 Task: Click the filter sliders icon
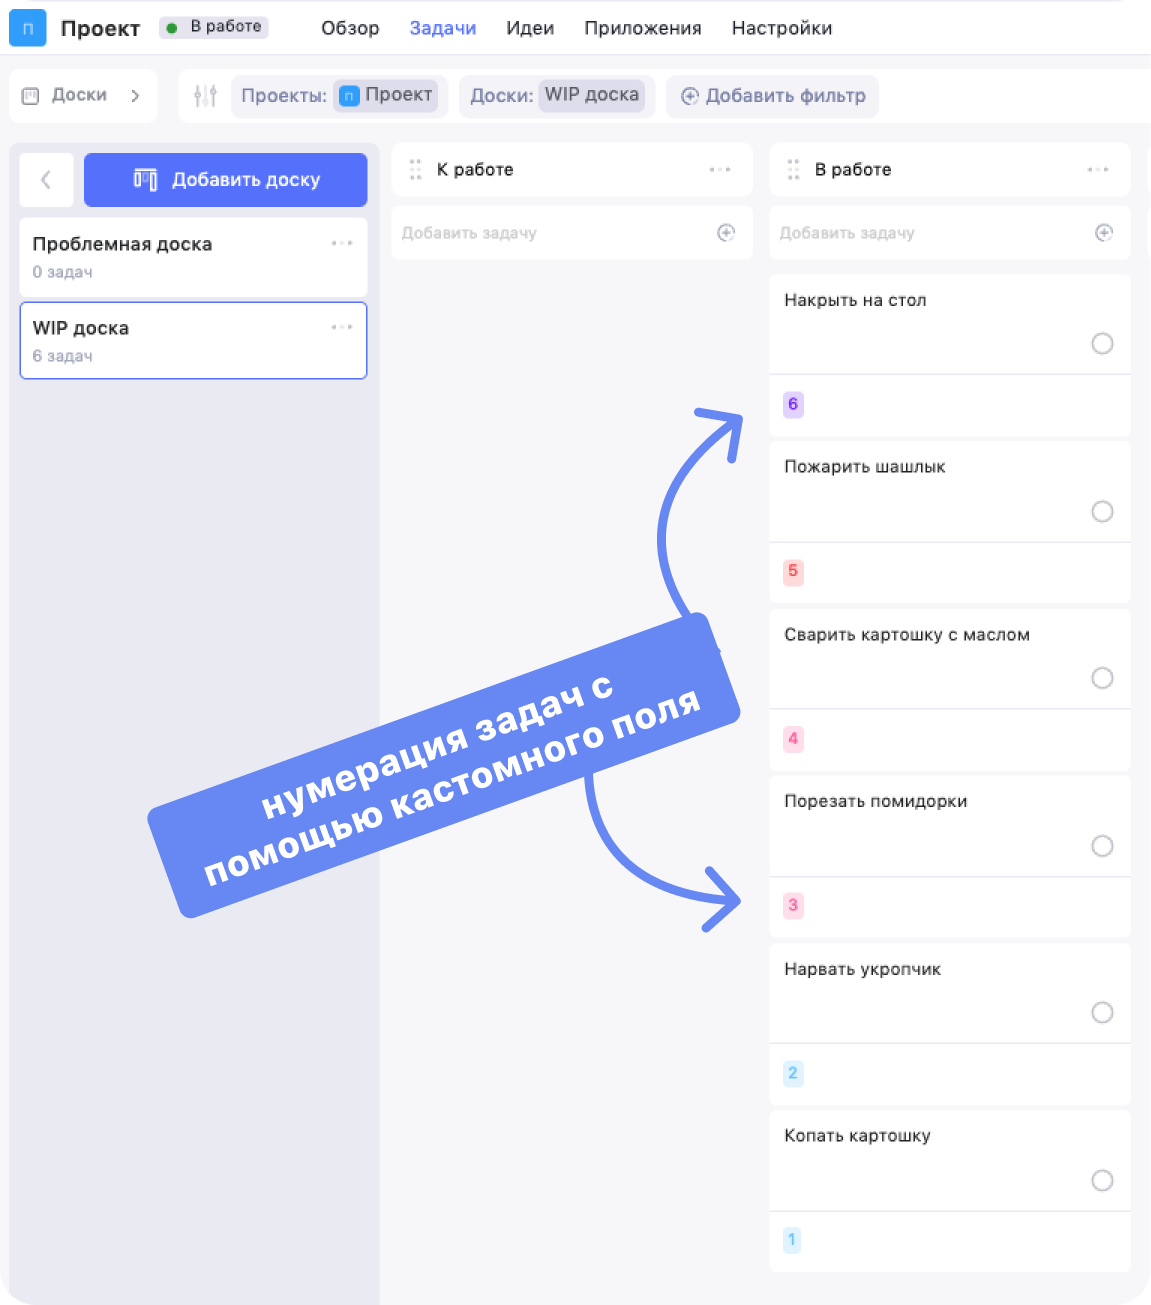205,96
